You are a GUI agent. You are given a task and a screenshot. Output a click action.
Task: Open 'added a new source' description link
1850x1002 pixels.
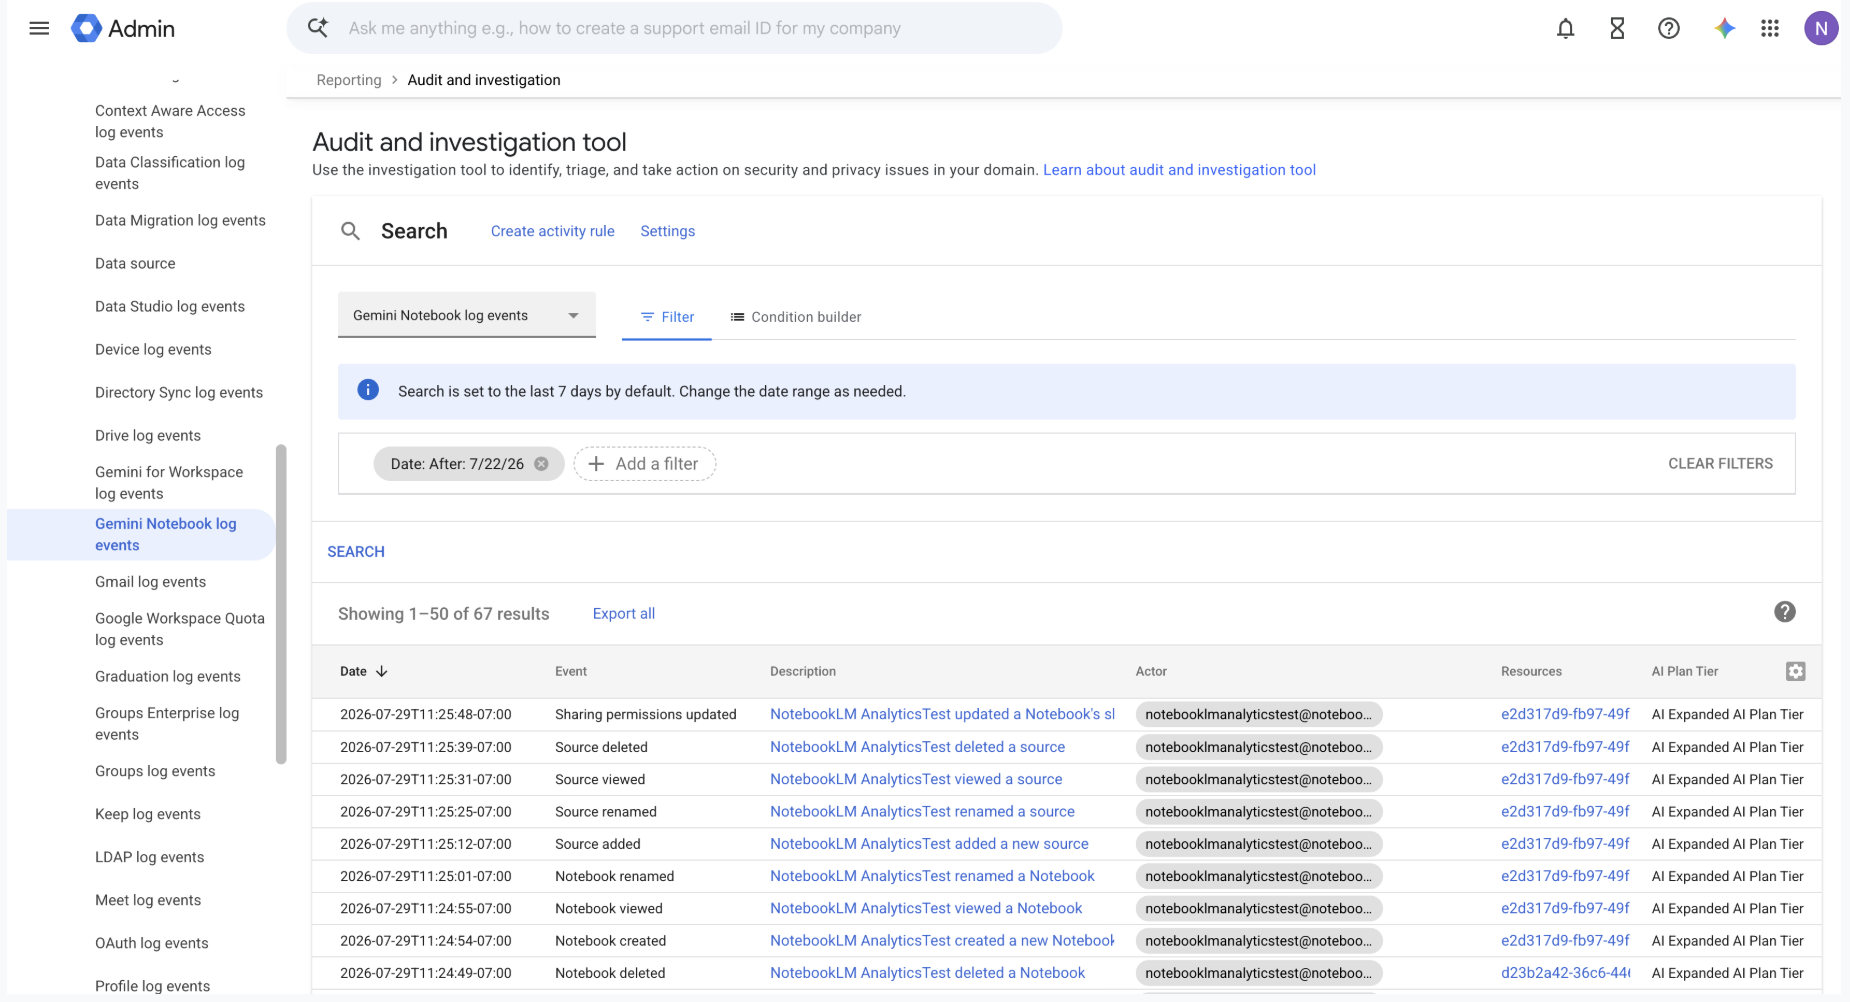pos(929,844)
